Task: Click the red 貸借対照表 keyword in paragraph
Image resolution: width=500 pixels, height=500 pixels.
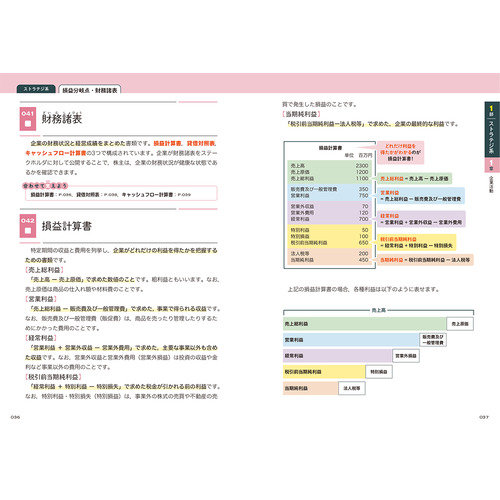Action: click(x=201, y=143)
